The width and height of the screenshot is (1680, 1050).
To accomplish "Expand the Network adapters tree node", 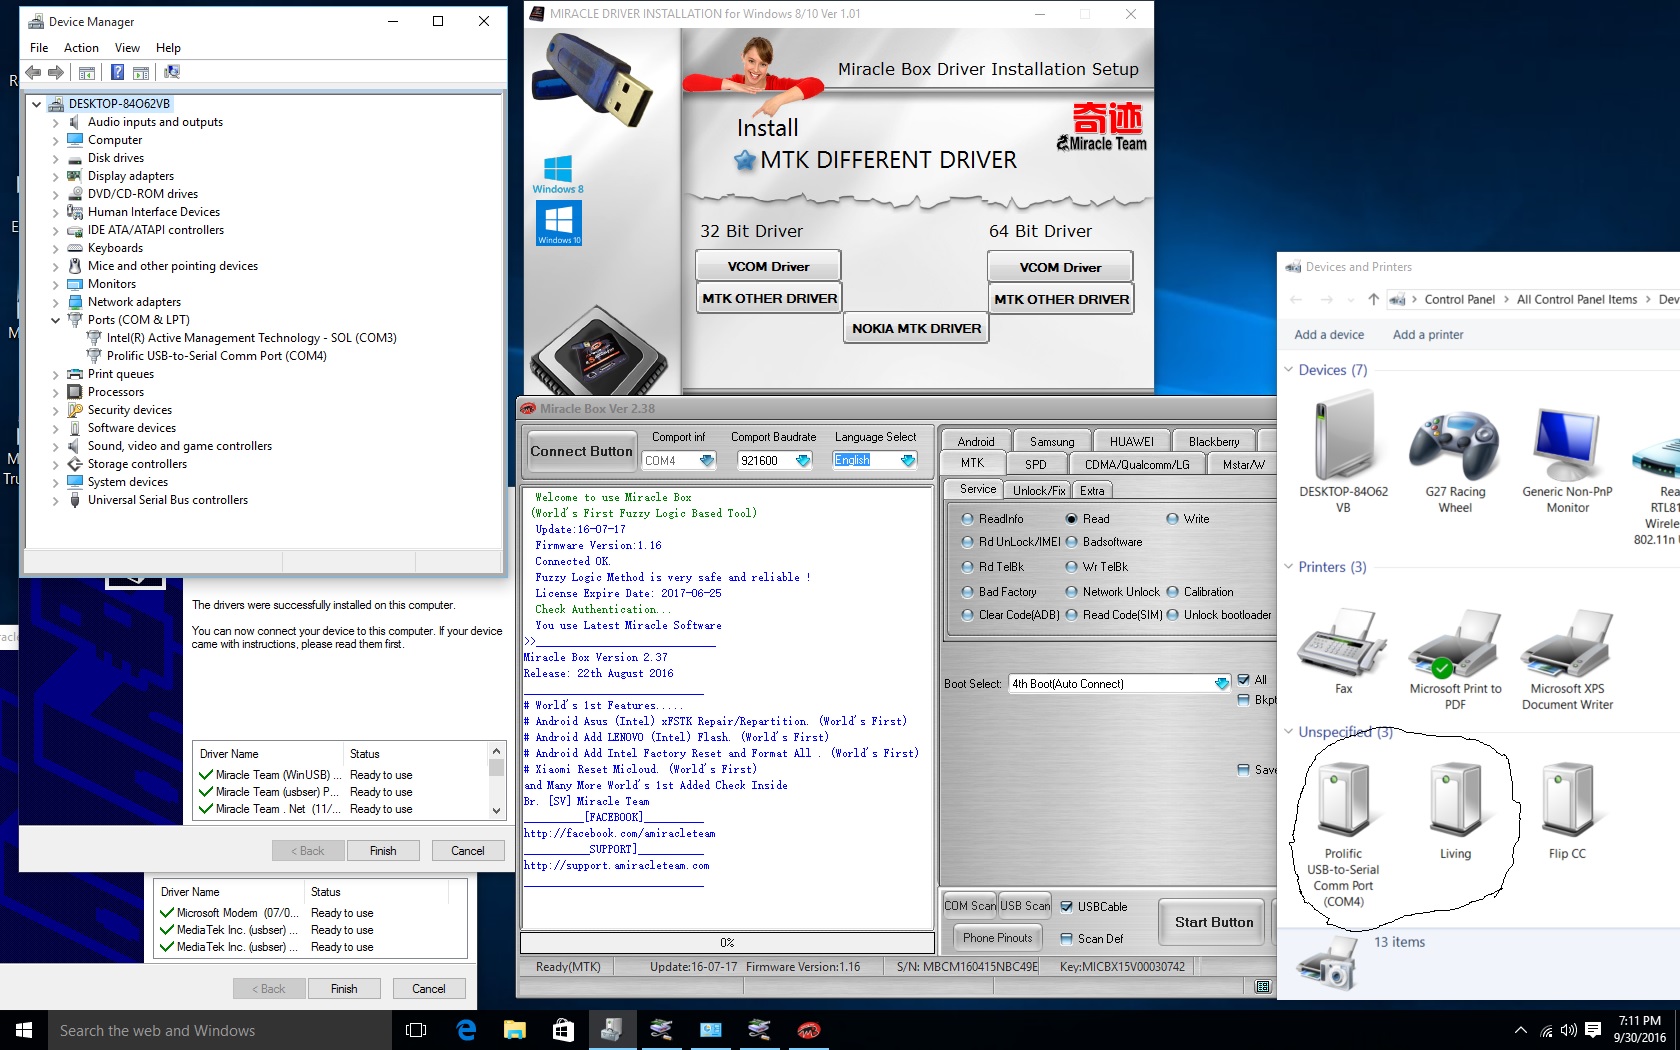I will coord(56,302).
